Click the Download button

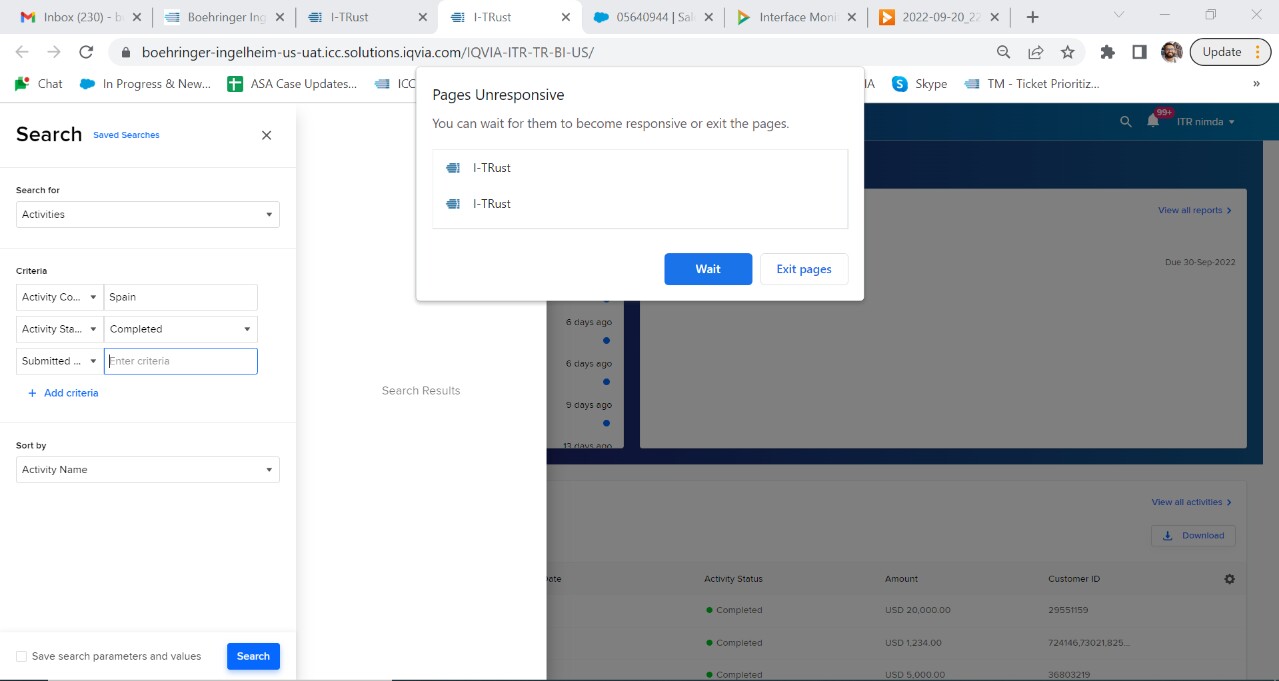1193,536
